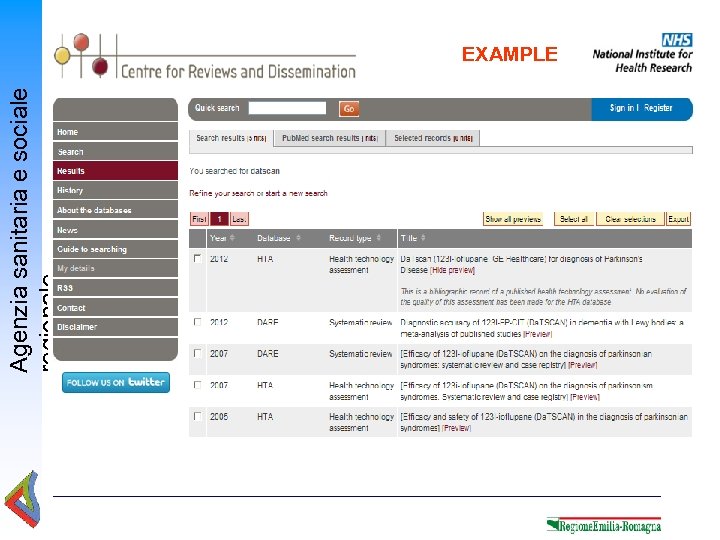Click the Sign in link
Image resolution: width=720 pixels, height=540 pixels.
point(622,108)
